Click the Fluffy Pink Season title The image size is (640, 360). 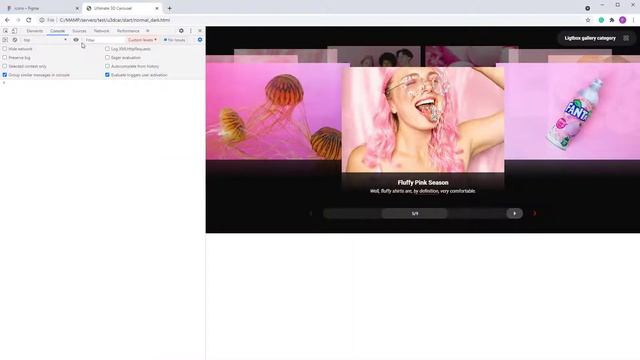(423, 182)
